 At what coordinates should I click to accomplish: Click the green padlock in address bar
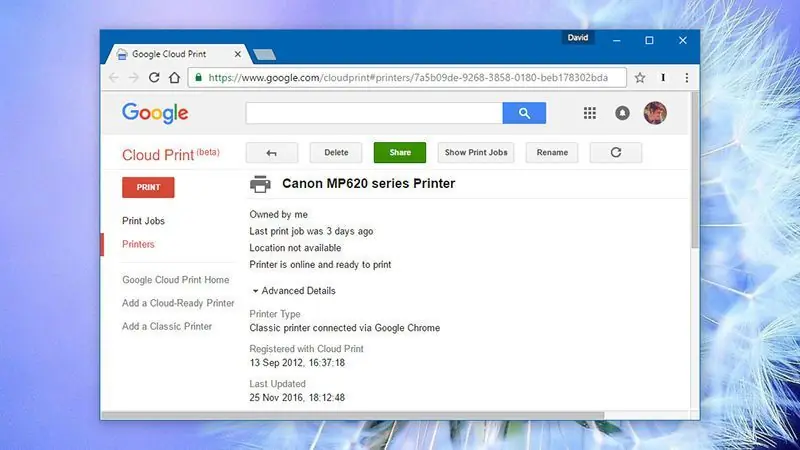pyautogui.click(x=198, y=77)
